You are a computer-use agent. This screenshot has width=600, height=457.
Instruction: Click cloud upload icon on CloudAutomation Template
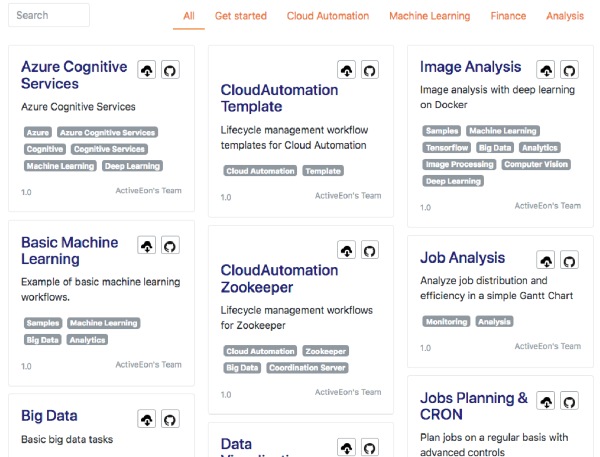pos(346,70)
